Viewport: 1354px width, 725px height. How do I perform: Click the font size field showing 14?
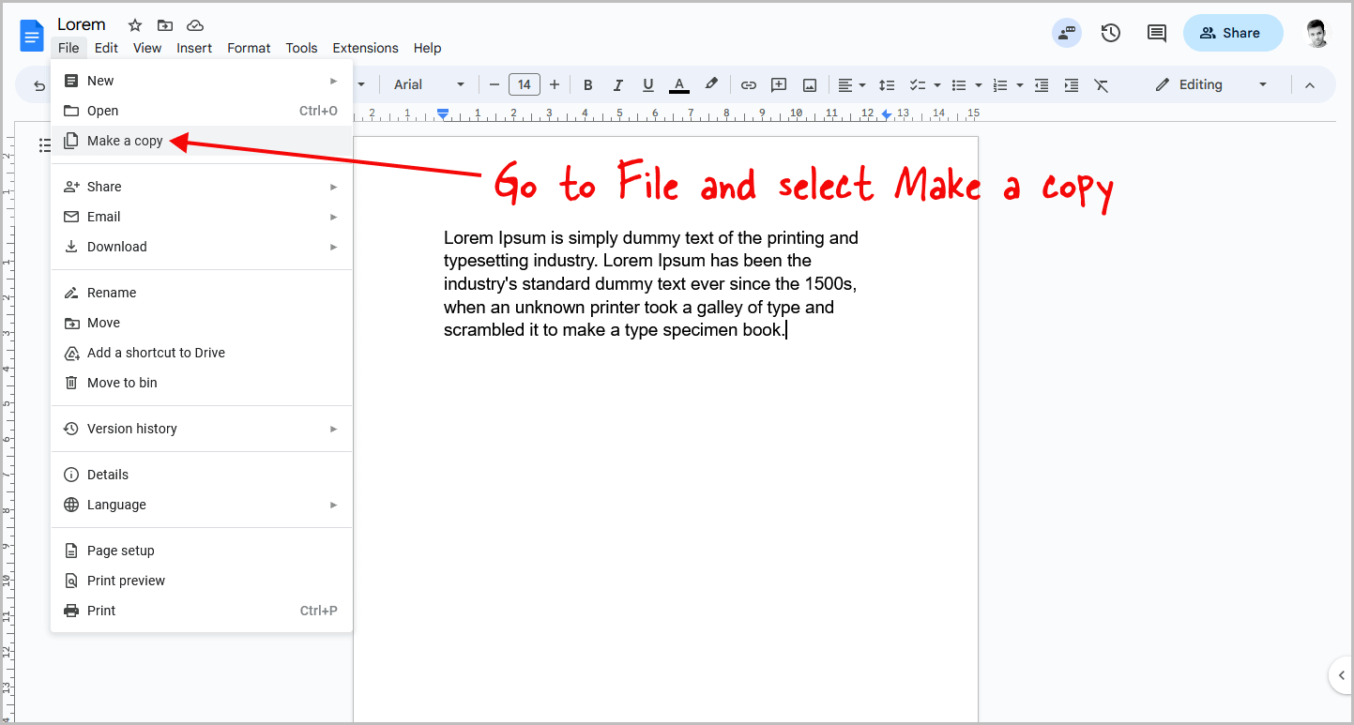point(524,85)
